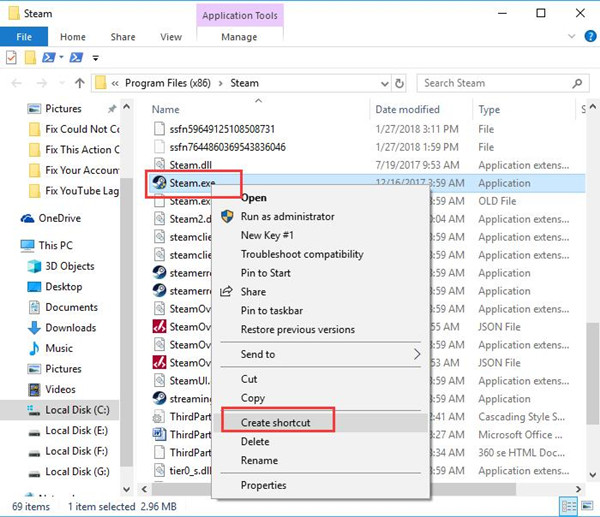Open the Manage tab under Application Tools
Screen dimensions: 600x517
click(x=239, y=37)
